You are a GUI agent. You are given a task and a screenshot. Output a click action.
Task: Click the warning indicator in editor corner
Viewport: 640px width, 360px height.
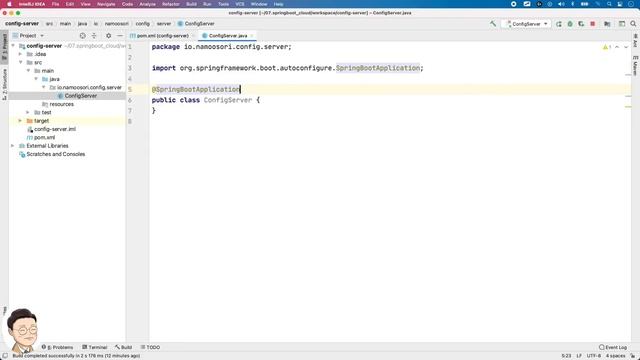(x=607, y=47)
